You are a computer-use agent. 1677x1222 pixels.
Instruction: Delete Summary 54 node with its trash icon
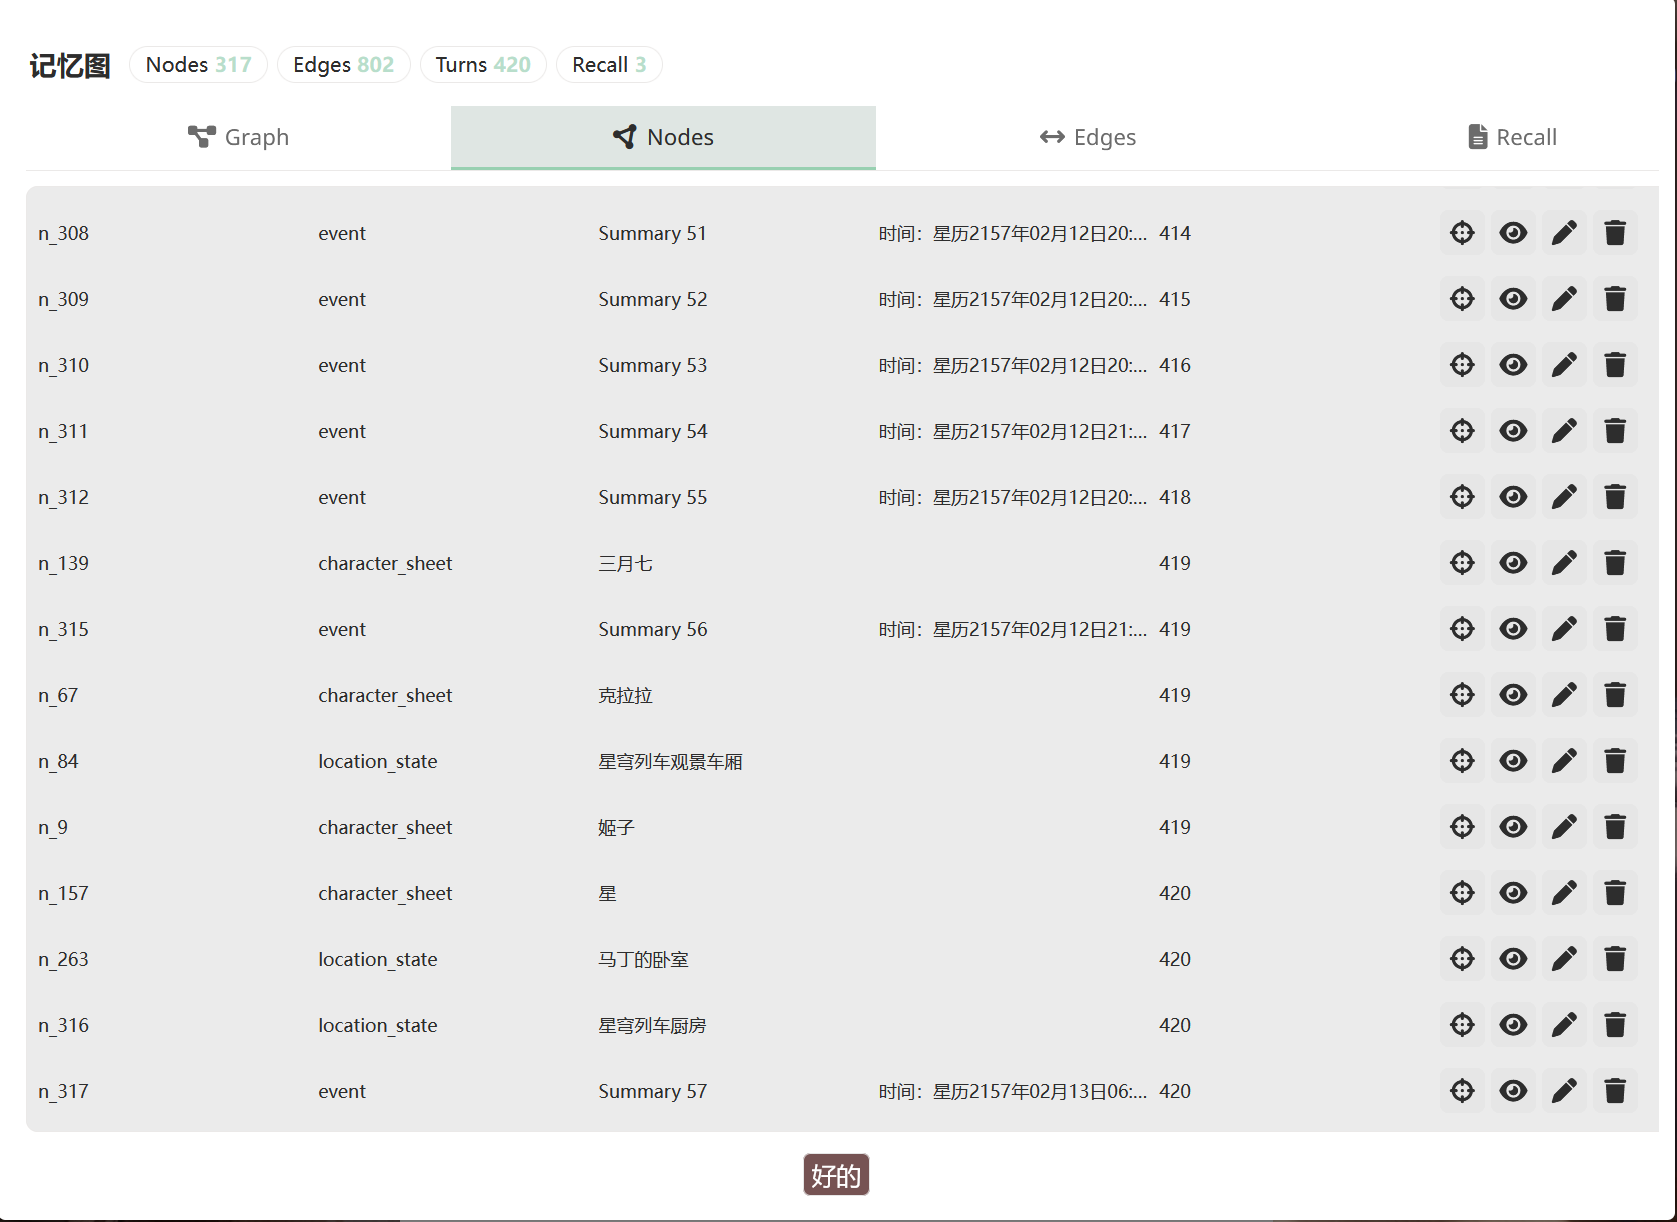(1615, 431)
